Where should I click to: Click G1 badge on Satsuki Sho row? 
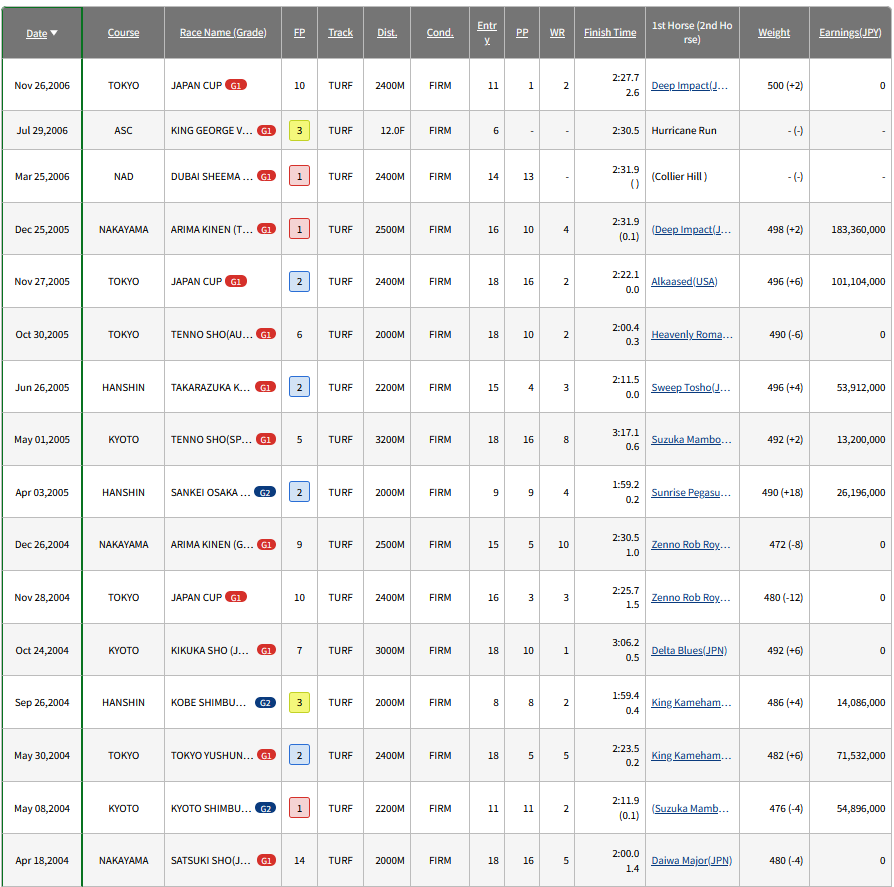point(266,860)
